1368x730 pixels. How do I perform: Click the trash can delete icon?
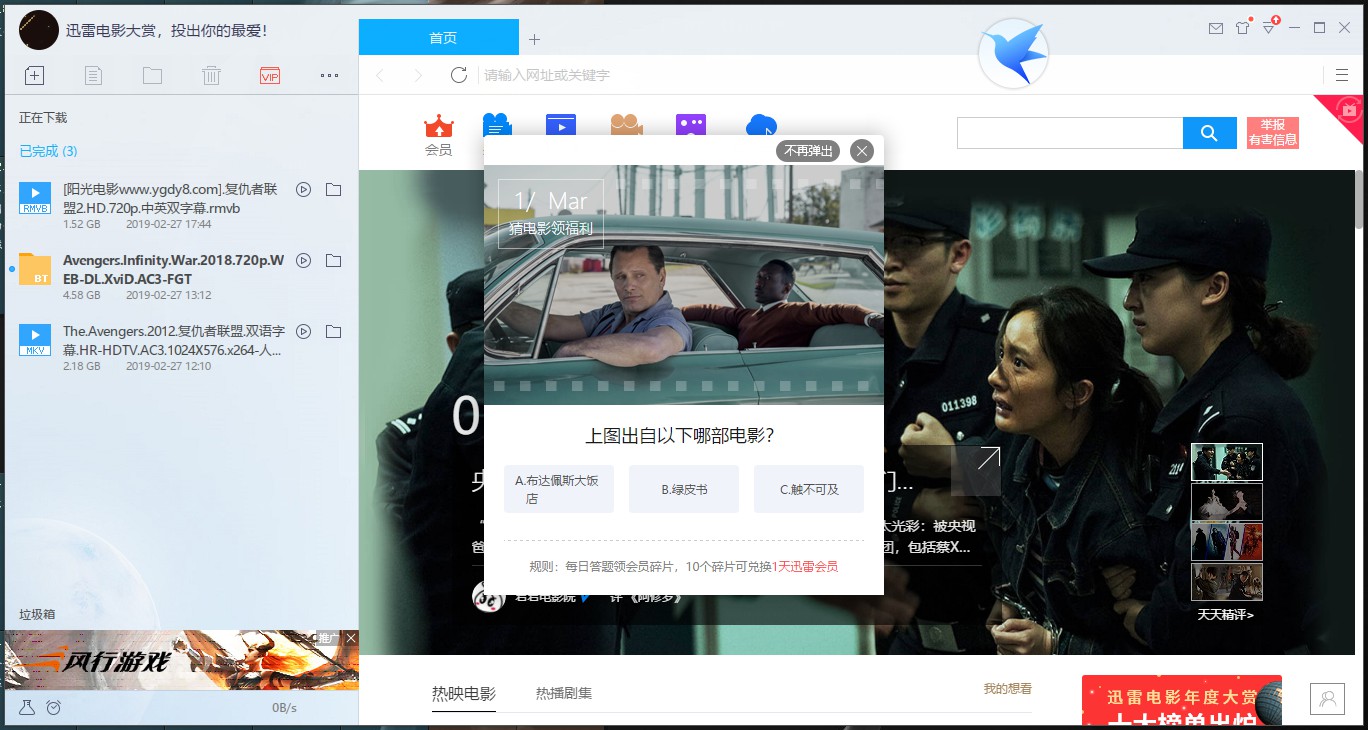point(211,75)
